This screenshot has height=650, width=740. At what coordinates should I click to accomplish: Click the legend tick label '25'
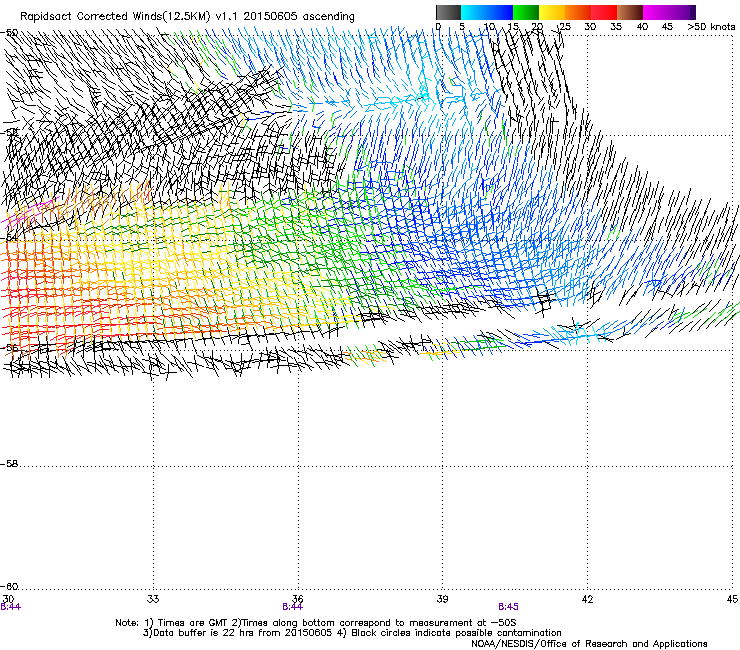[565, 27]
